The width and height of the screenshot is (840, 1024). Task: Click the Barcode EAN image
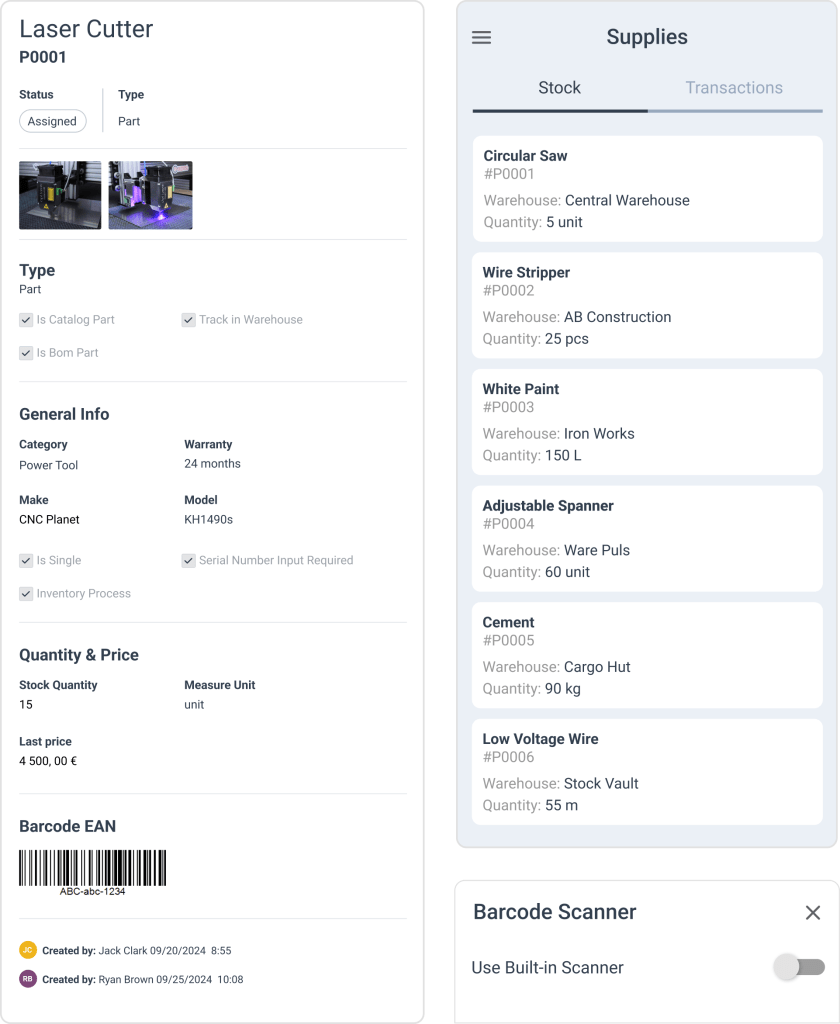pyautogui.click(x=93, y=868)
